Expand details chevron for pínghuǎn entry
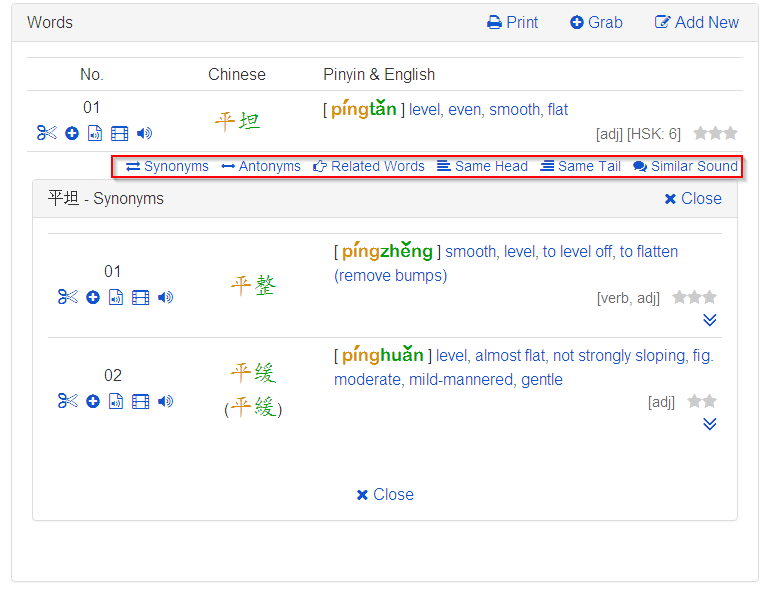Image resolution: width=770 pixels, height=592 pixels. tap(710, 424)
